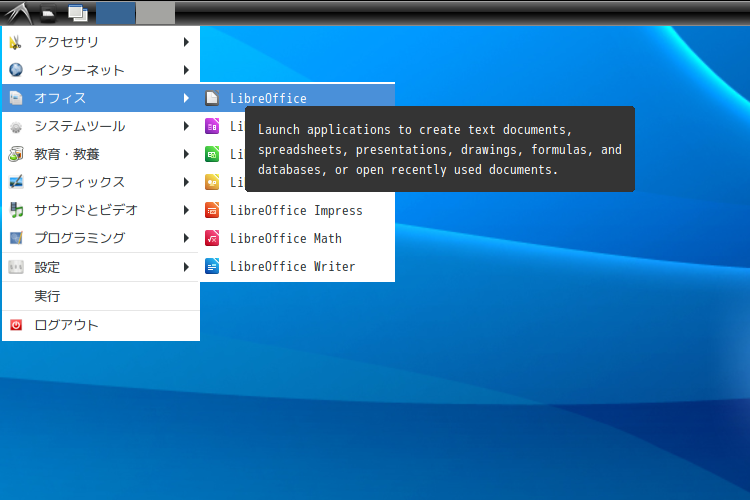Image resolution: width=750 pixels, height=500 pixels.
Task: Launch LibreOffice from the Office submenu
Action: [x=298, y=98]
